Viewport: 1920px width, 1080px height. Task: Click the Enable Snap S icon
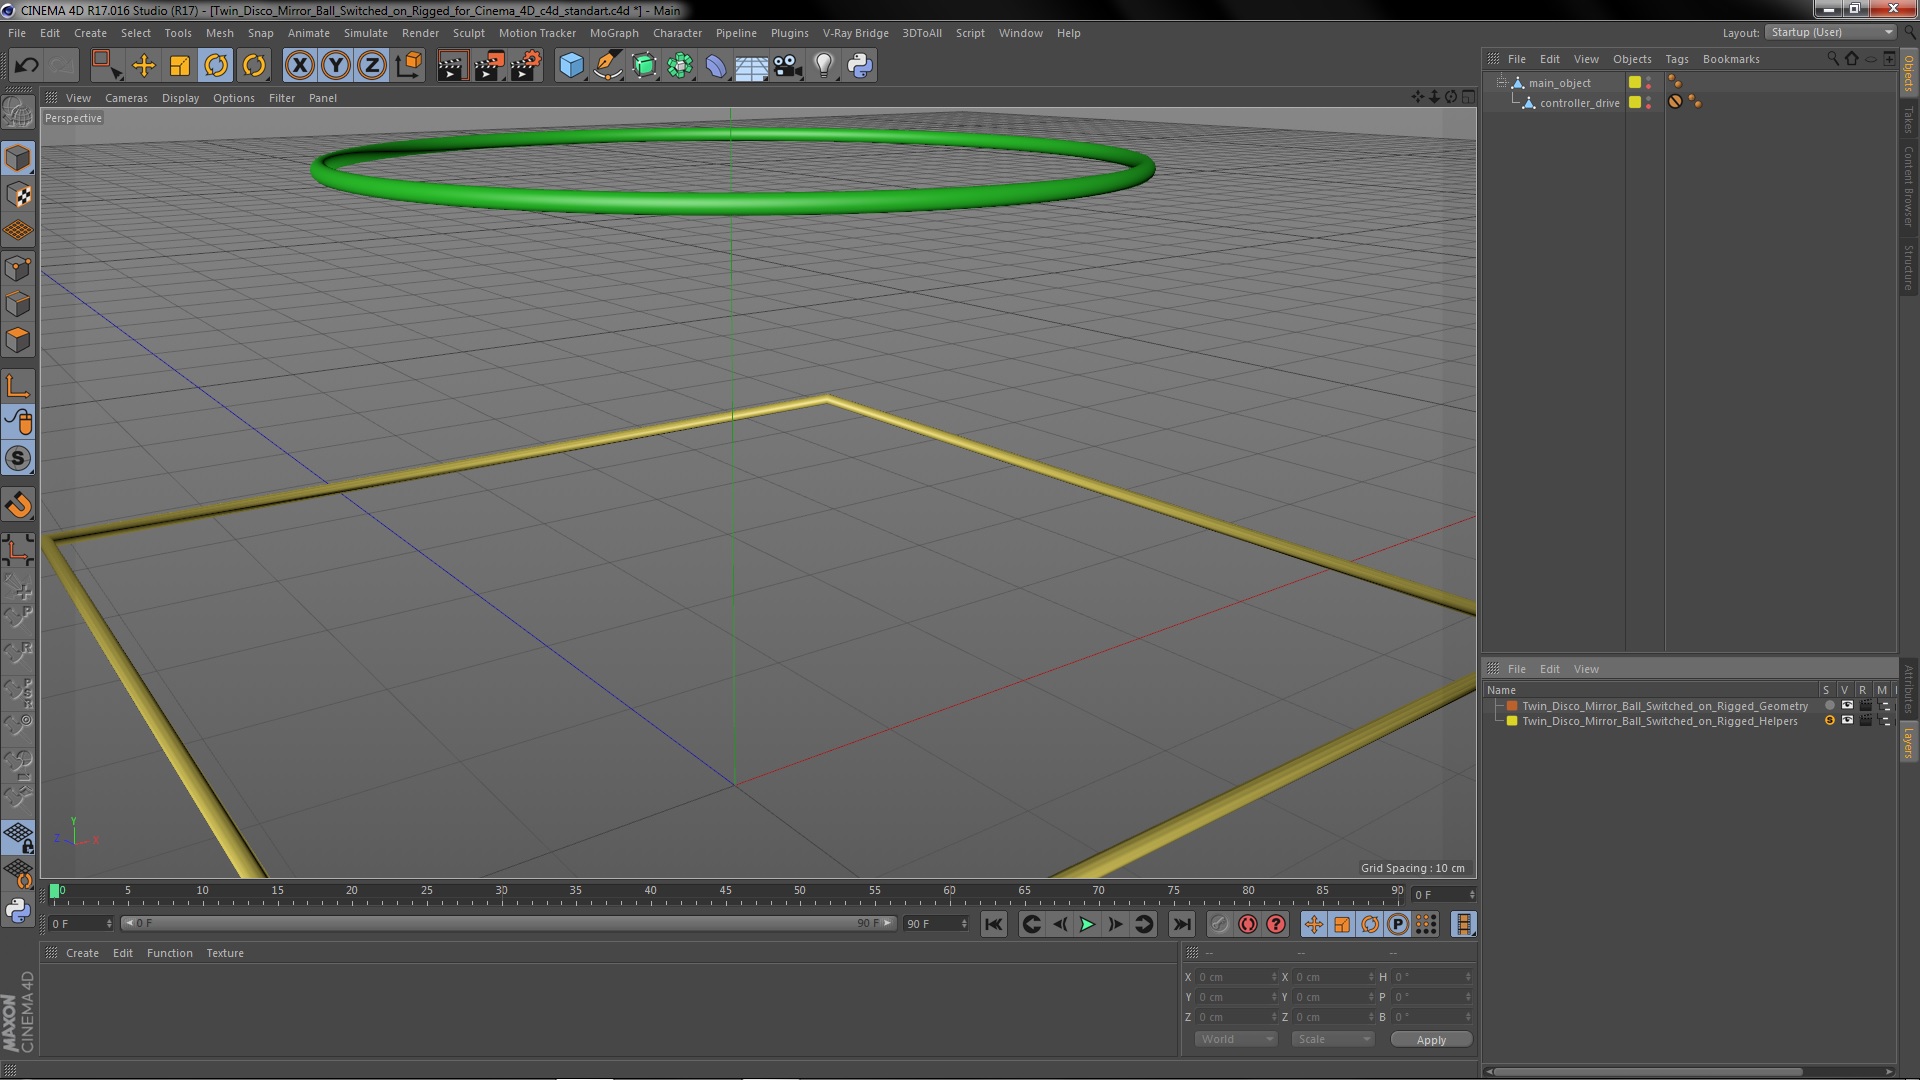(x=18, y=458)
